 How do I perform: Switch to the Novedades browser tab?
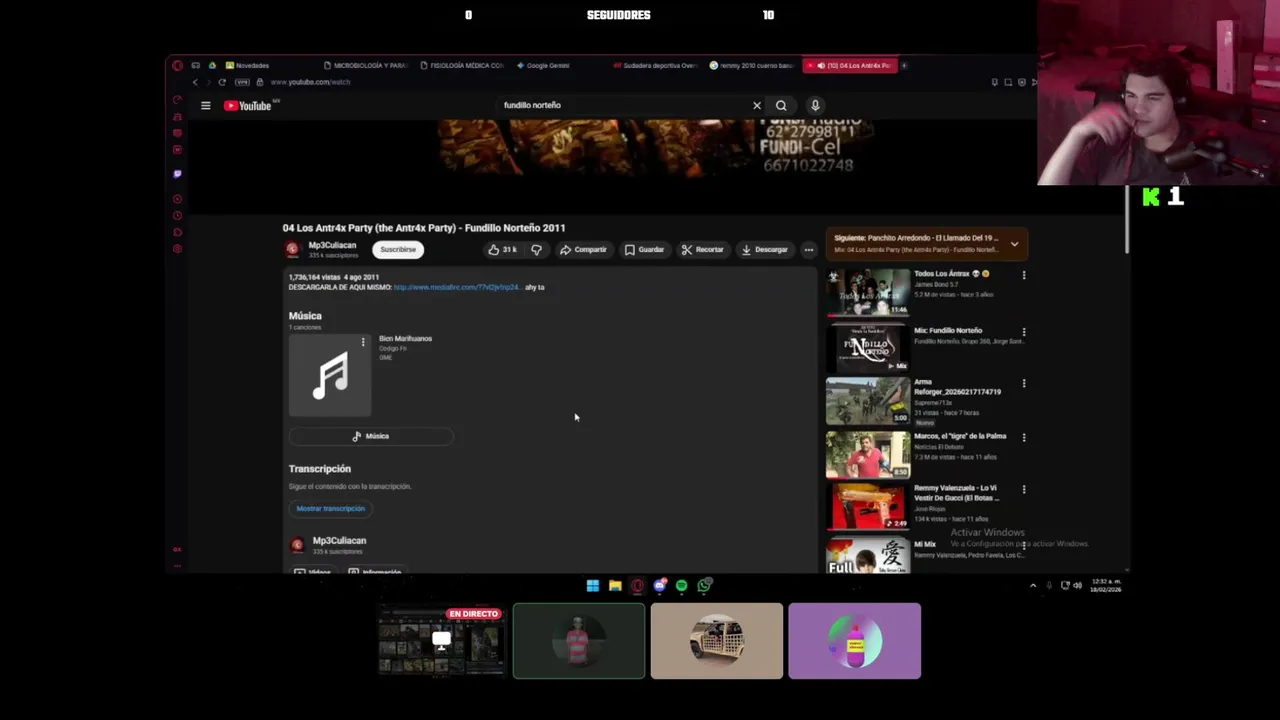pyautogui.click(x=247, y=65)
